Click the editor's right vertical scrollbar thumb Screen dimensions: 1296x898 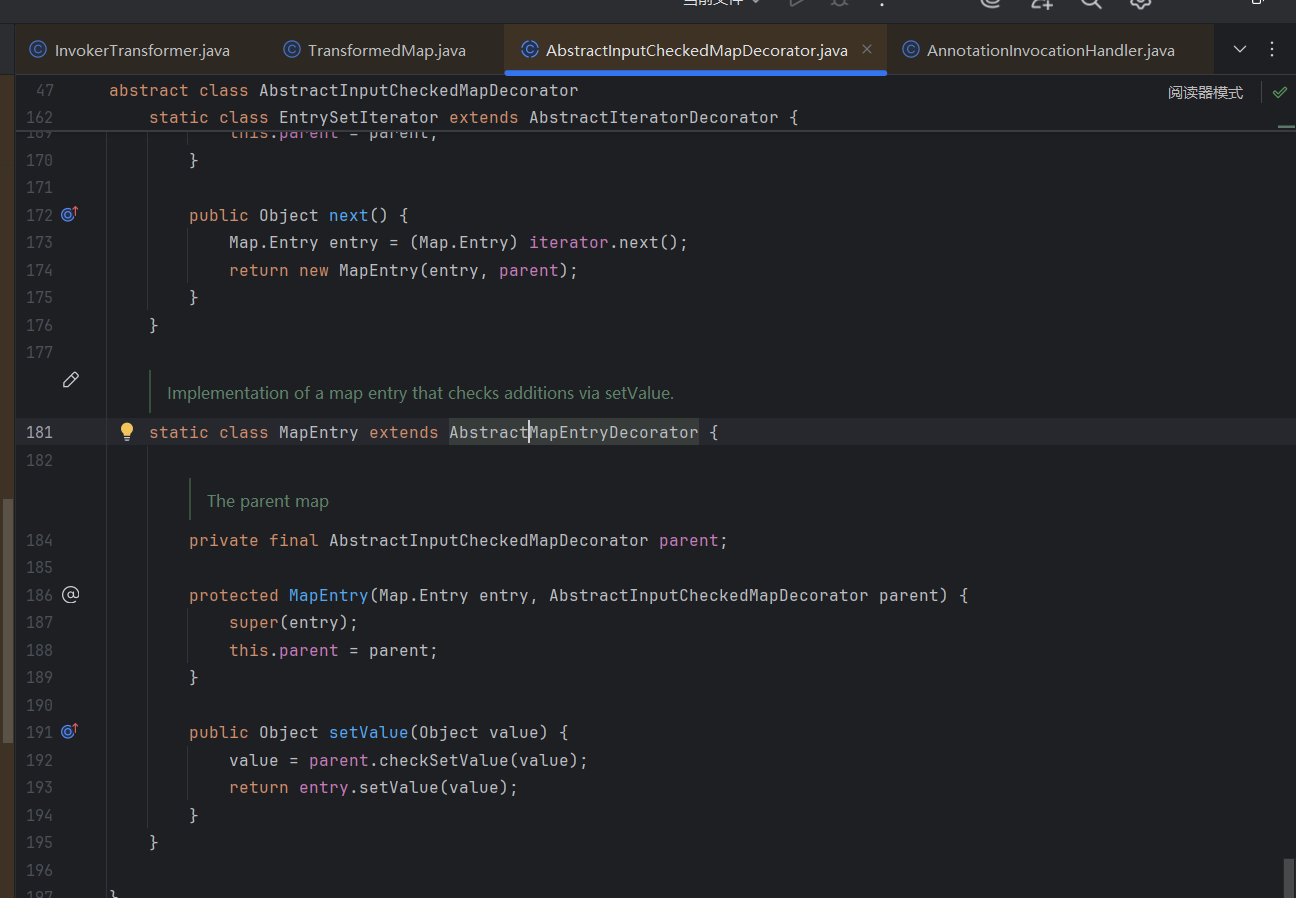(1288, 876)
